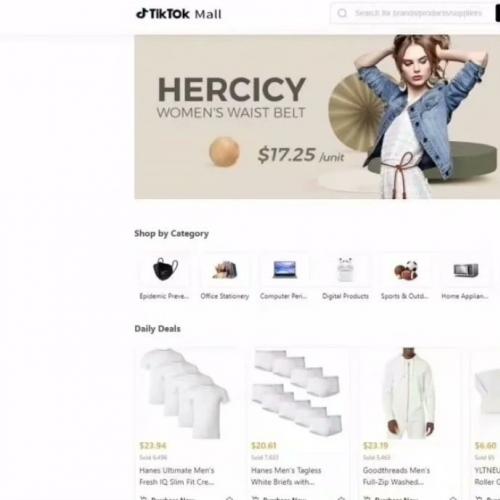Open Goodthreads Men's Full-Zip product image

pos(409,393)
